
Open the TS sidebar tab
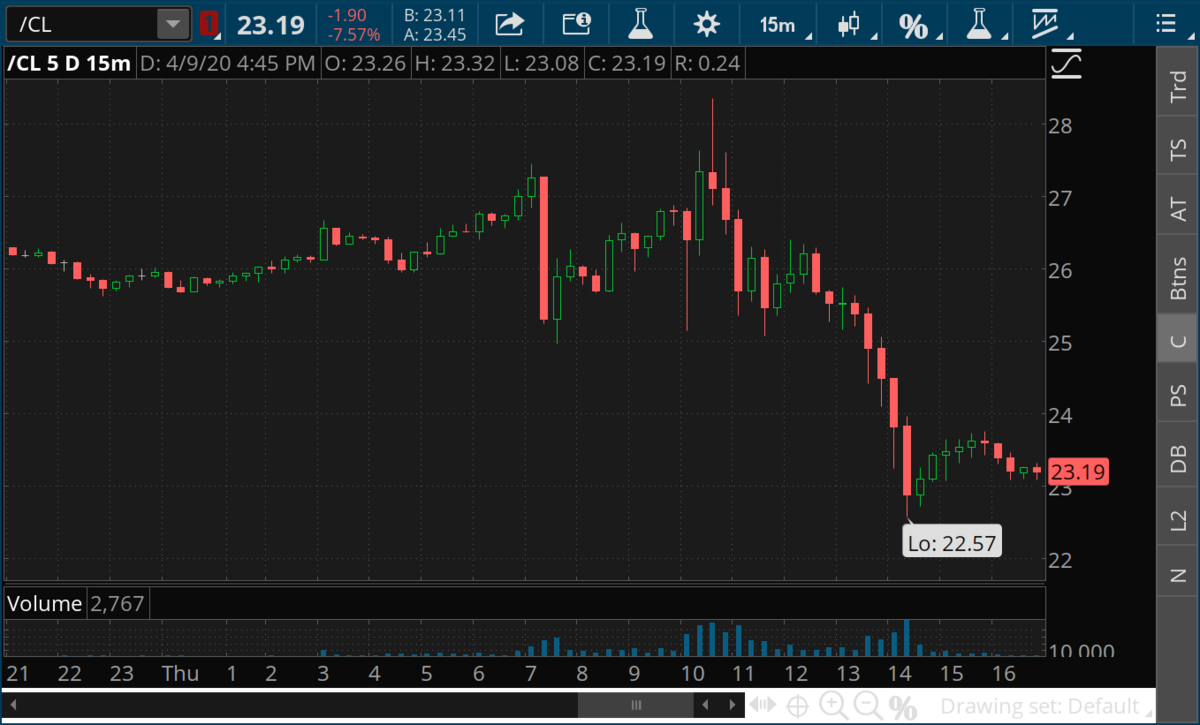click(x=1178, y=149)
